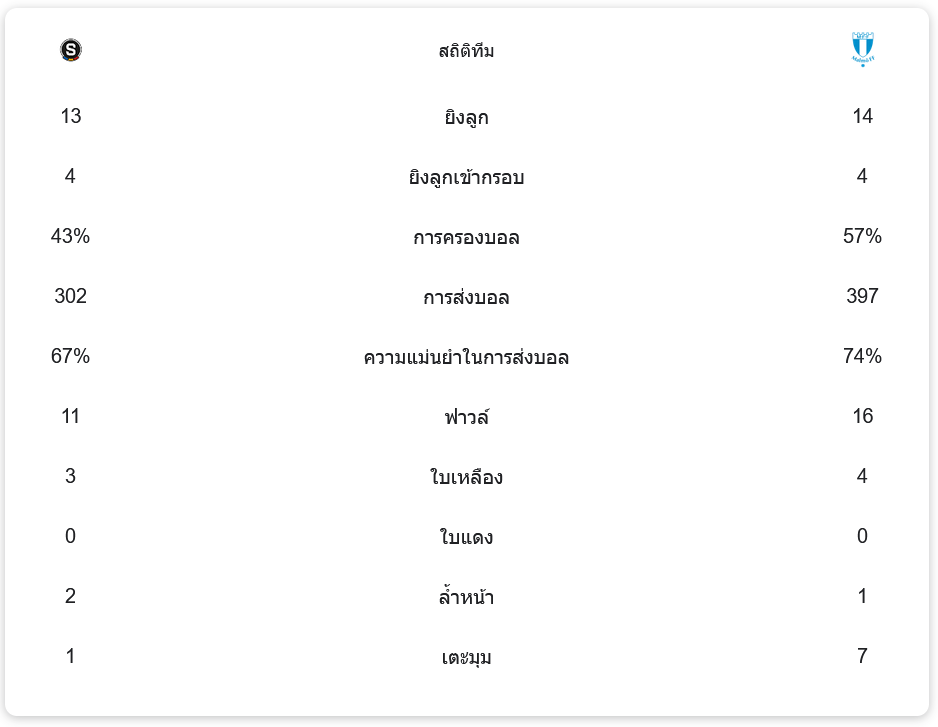
Task: Select the 397 passes value
Action: tap(862, 297)
